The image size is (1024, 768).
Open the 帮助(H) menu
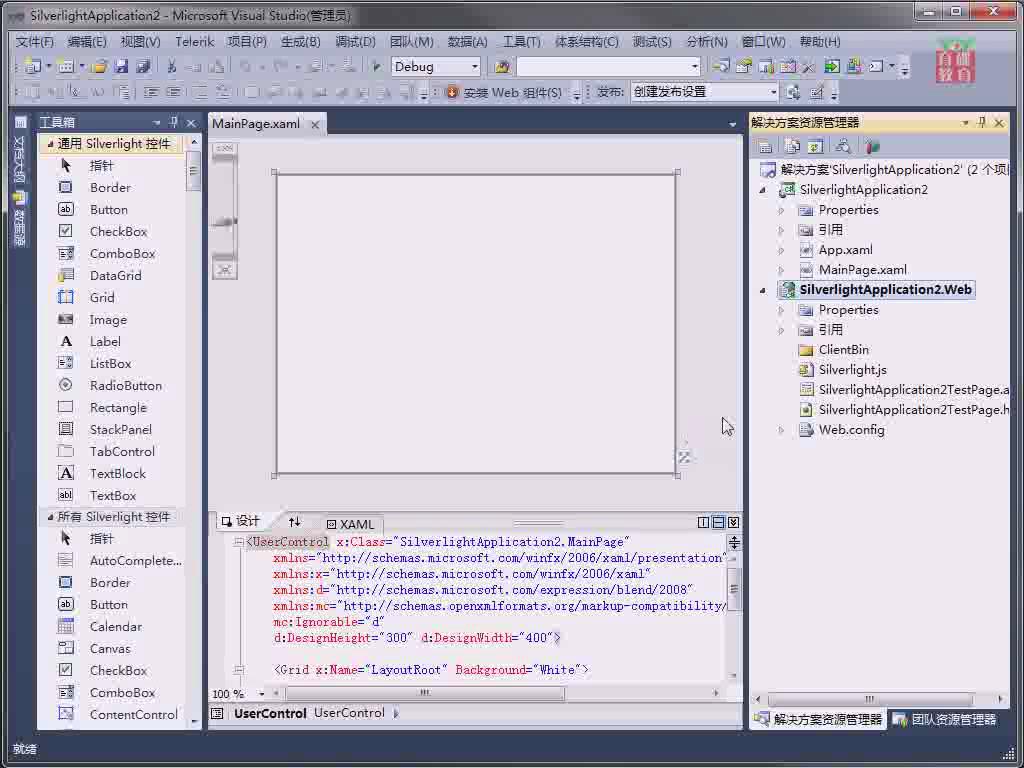point(820,42)
